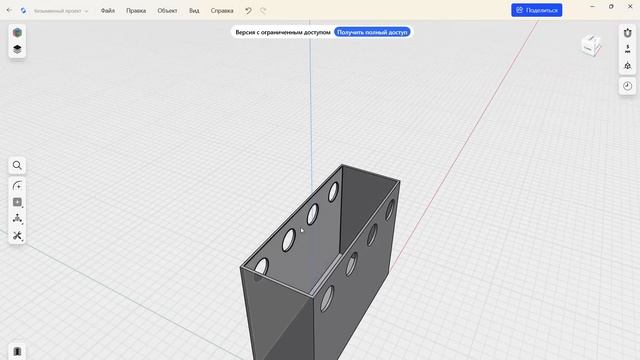Click the view orientation perspective icon
The width and height of the screenshot is (640, 360).
[627, 66]
